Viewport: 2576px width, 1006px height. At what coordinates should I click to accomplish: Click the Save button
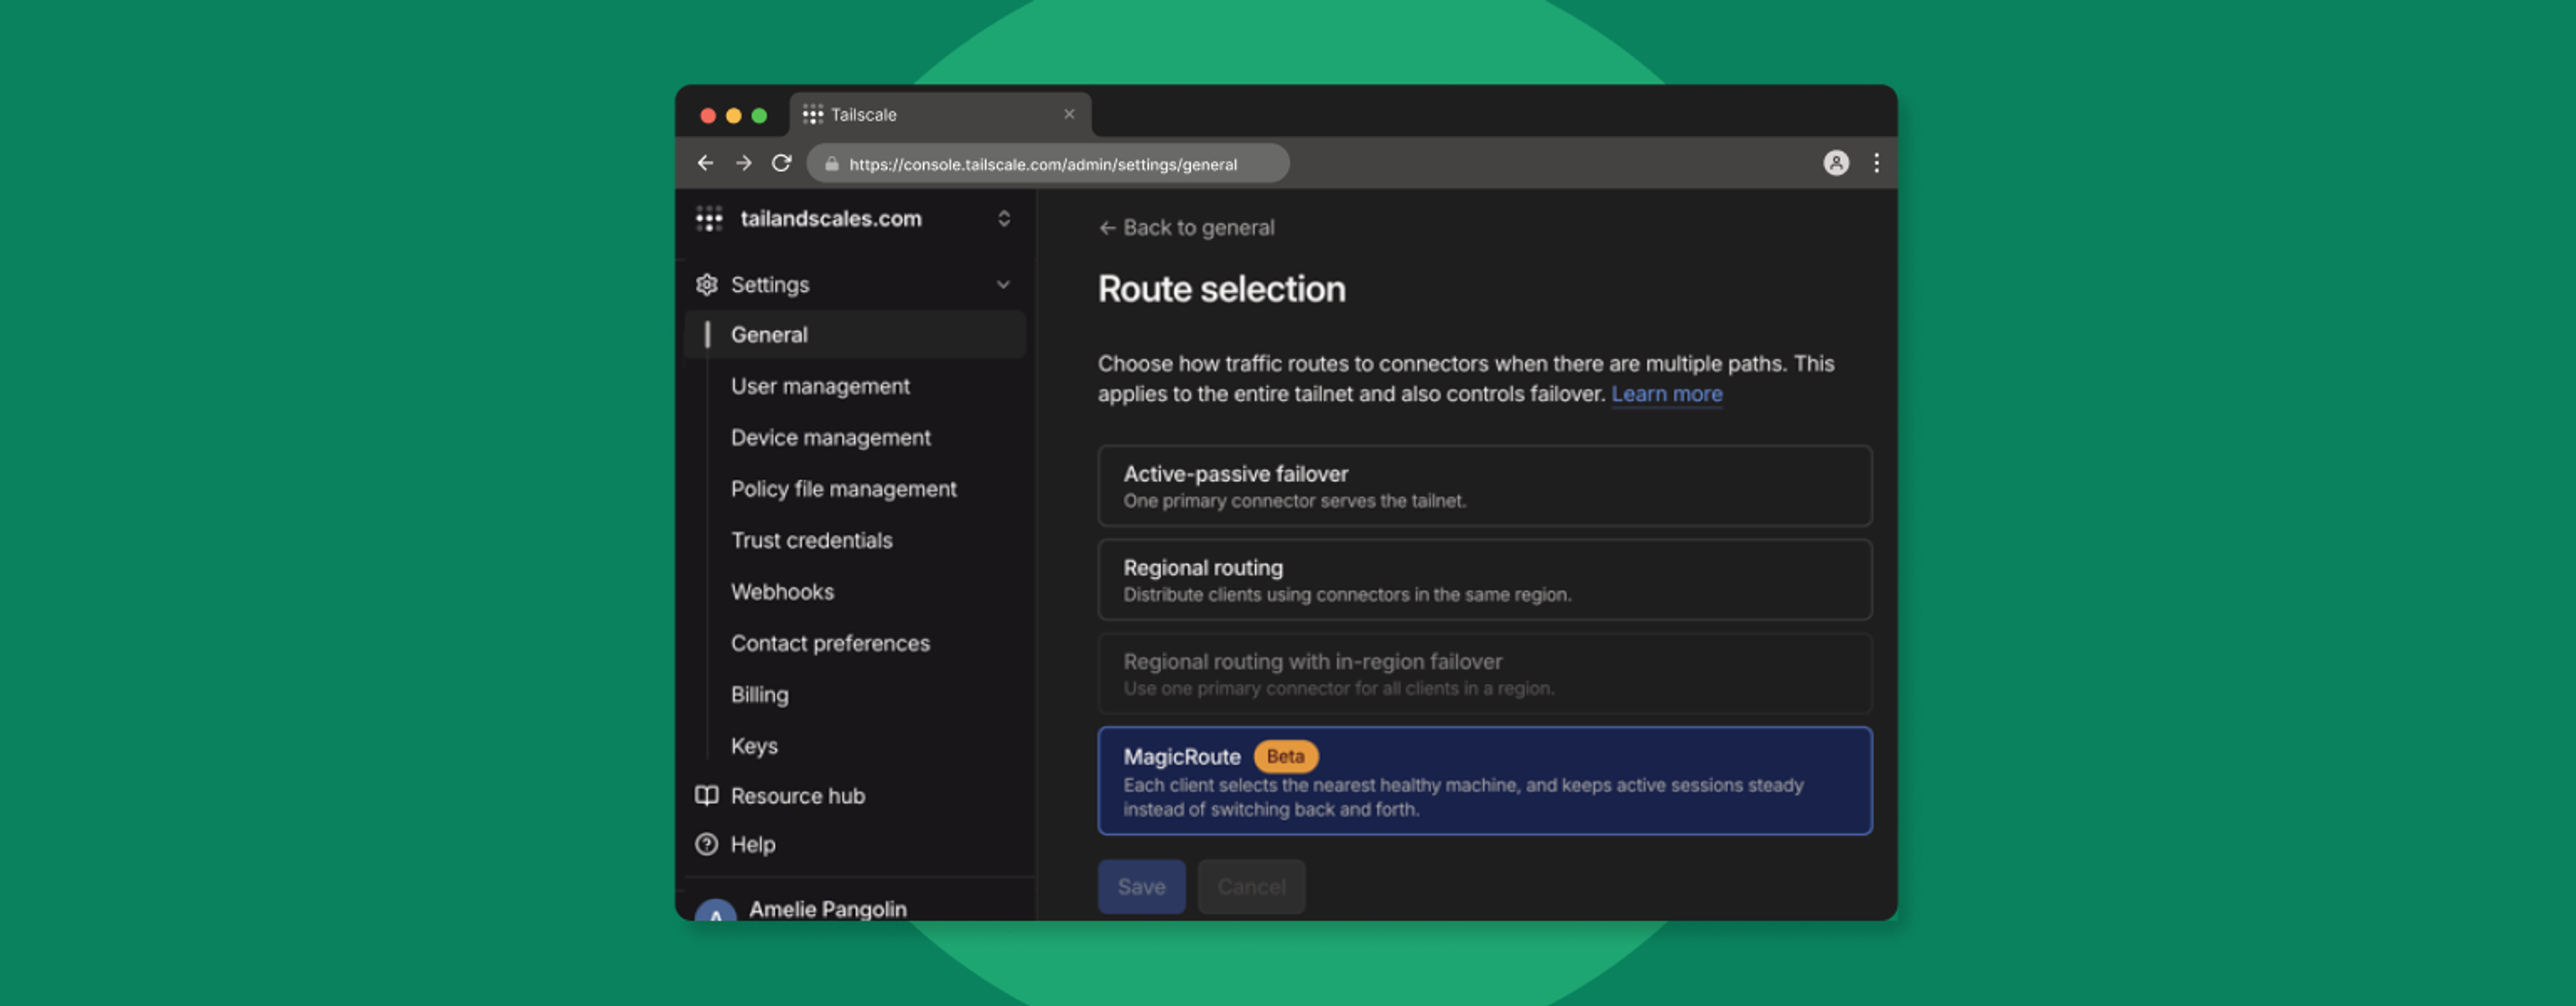point(1141,887)
